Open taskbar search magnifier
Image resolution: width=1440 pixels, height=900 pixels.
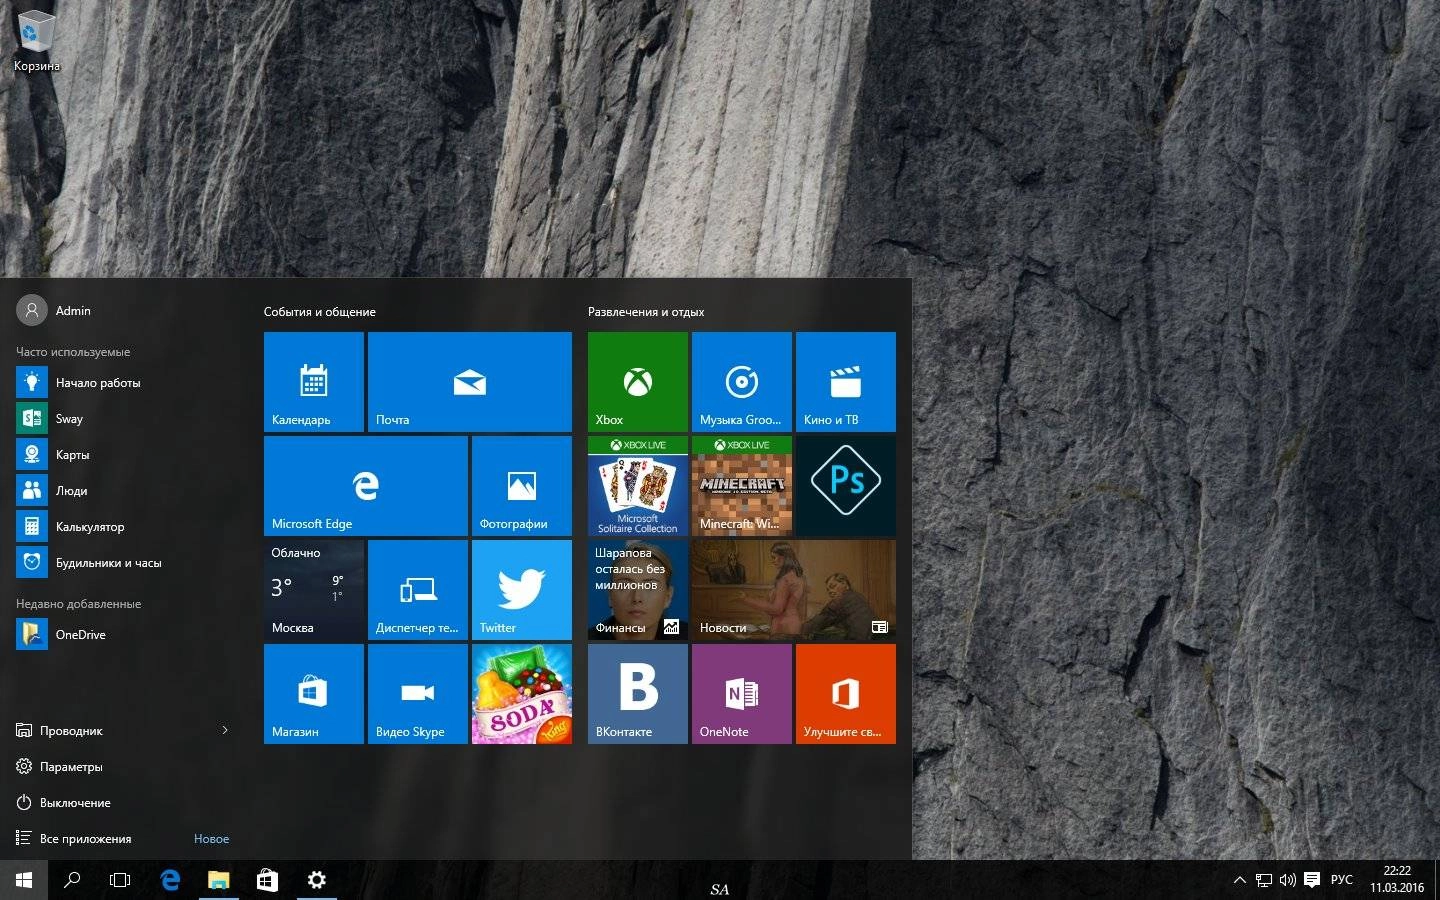[x=72, y=880]
